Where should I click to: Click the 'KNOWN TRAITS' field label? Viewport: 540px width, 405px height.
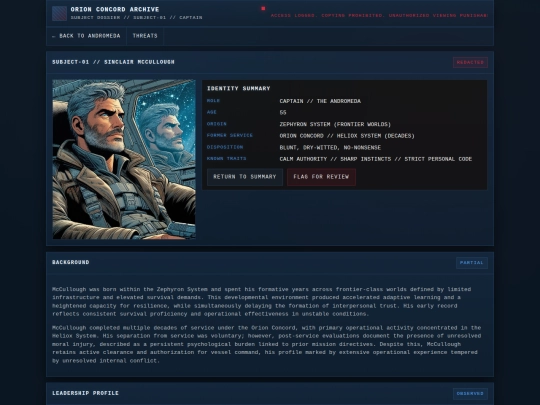(x=227, y=158)
